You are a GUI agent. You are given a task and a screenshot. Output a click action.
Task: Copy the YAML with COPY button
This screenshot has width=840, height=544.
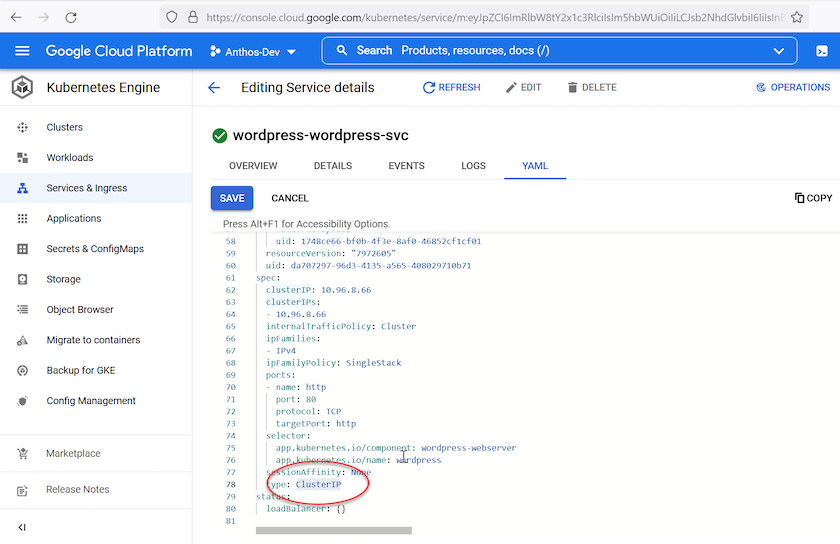pos(813,198)
